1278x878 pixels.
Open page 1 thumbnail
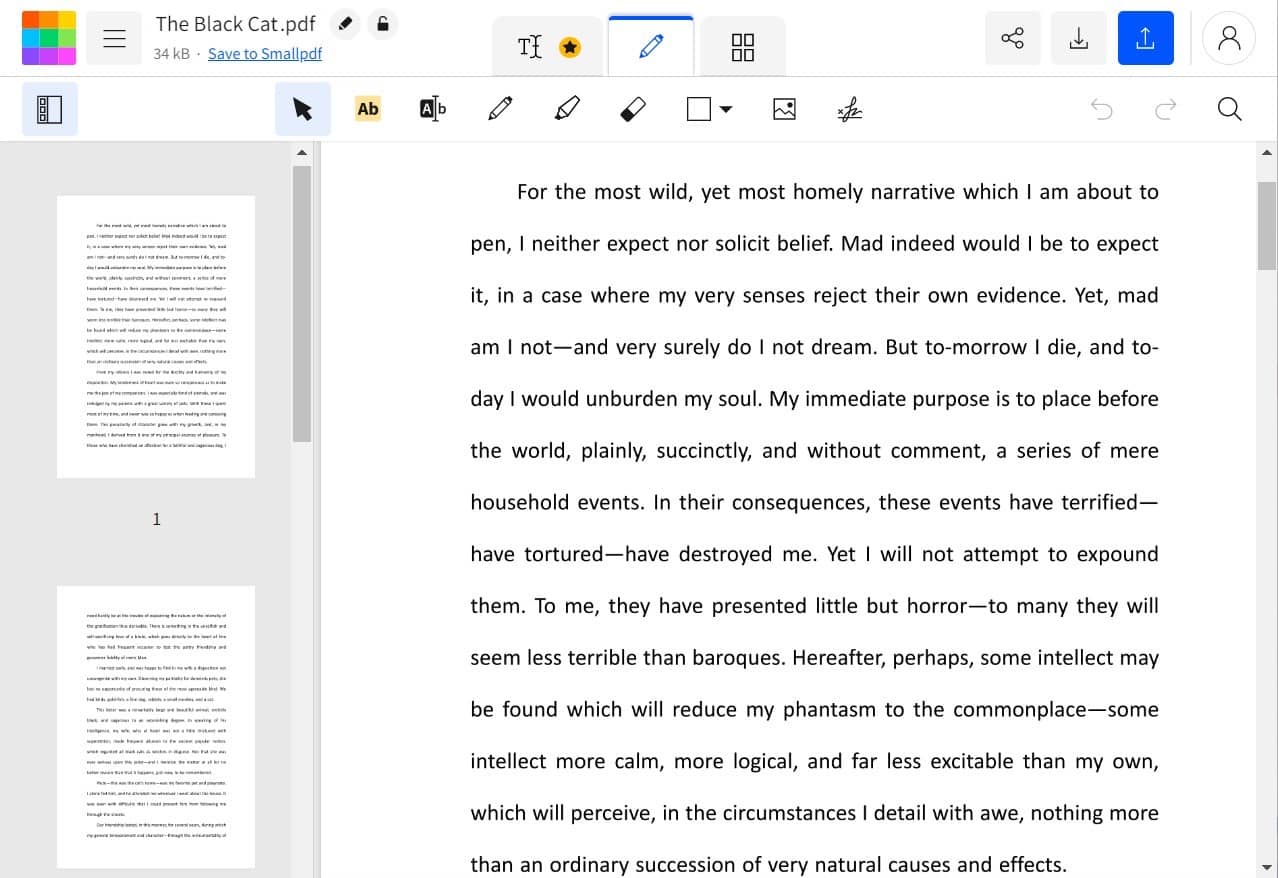click(x=156, y=336)
